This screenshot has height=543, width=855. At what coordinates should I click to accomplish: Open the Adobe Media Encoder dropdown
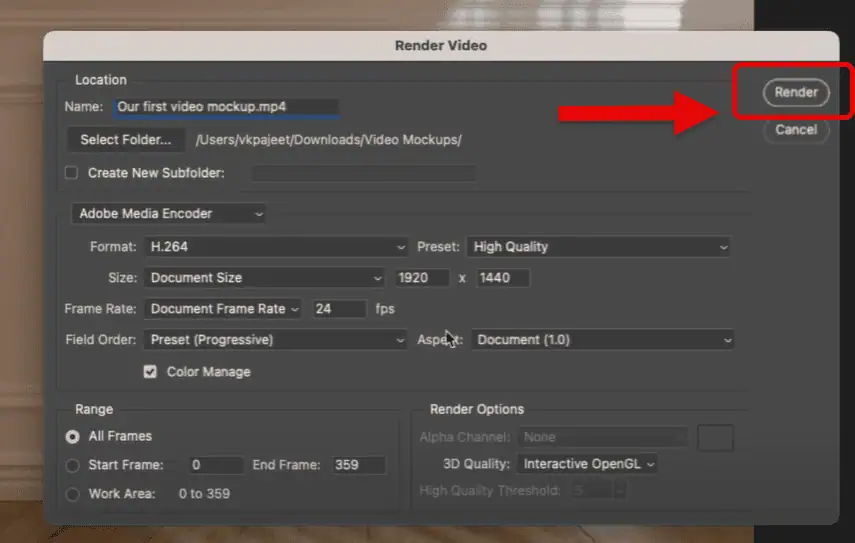170,213
